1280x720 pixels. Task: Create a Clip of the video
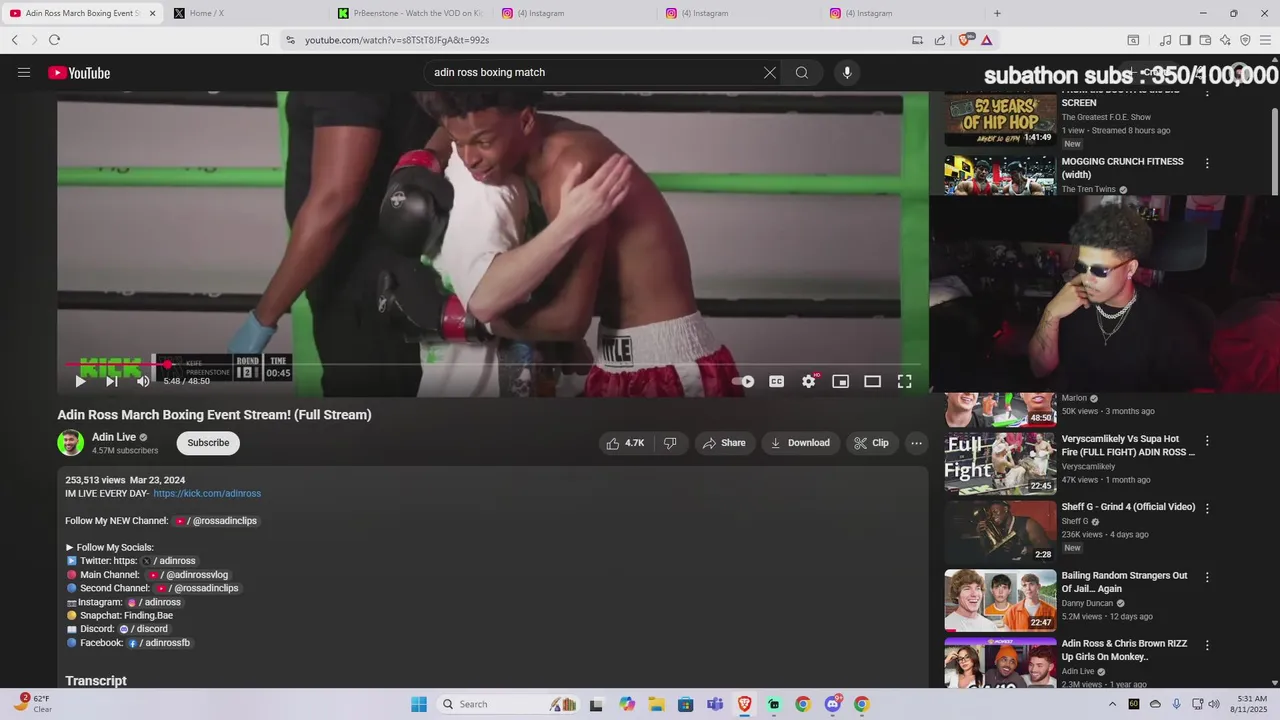click(x=870, y=443)
